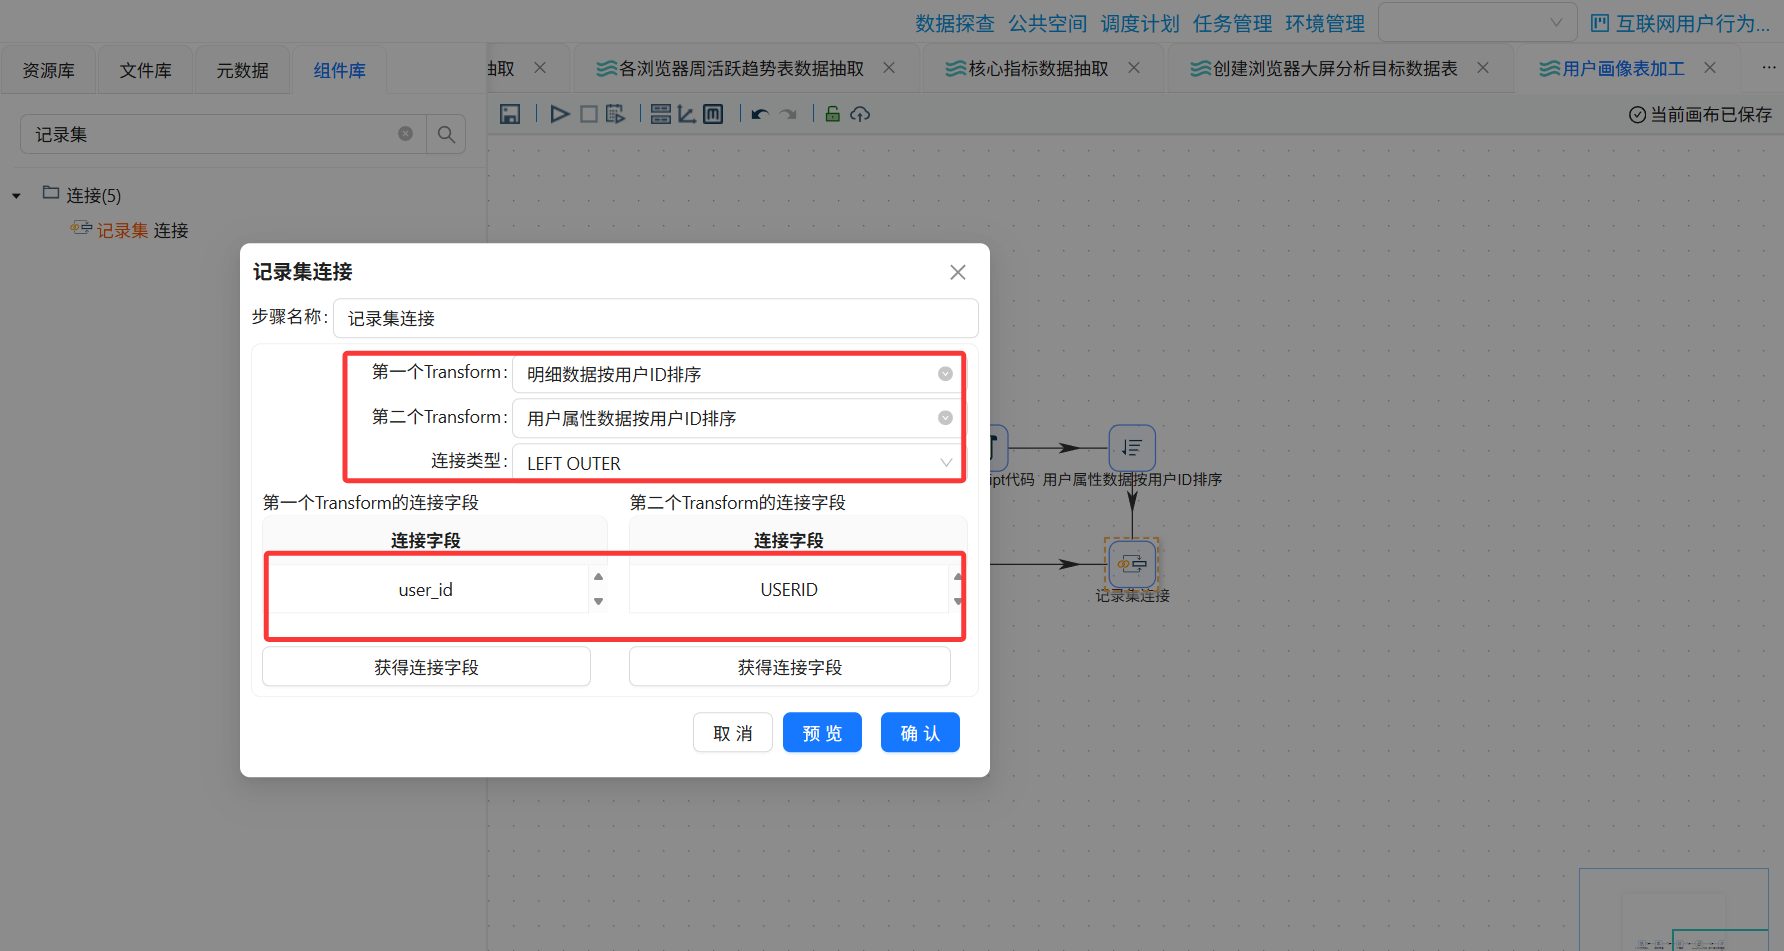
Task: Click the 记录集连接 node on canvas
Action: pos(1132,564)
